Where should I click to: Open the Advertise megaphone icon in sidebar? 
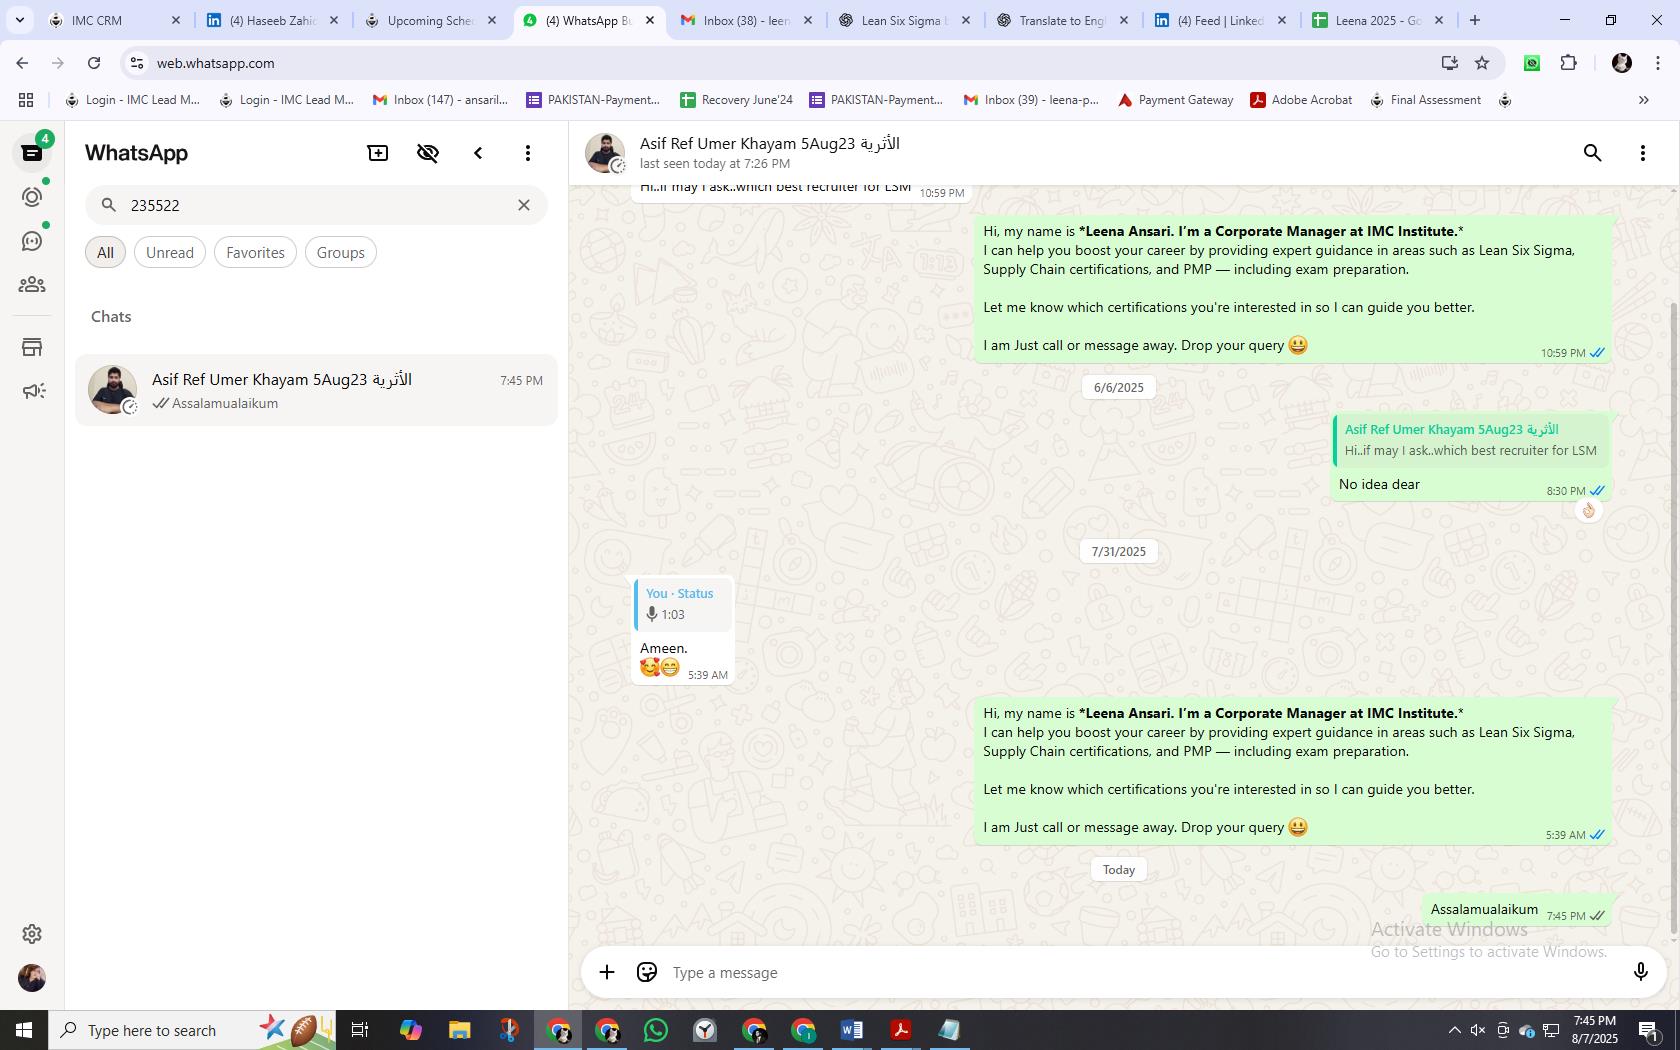point(32,391)
